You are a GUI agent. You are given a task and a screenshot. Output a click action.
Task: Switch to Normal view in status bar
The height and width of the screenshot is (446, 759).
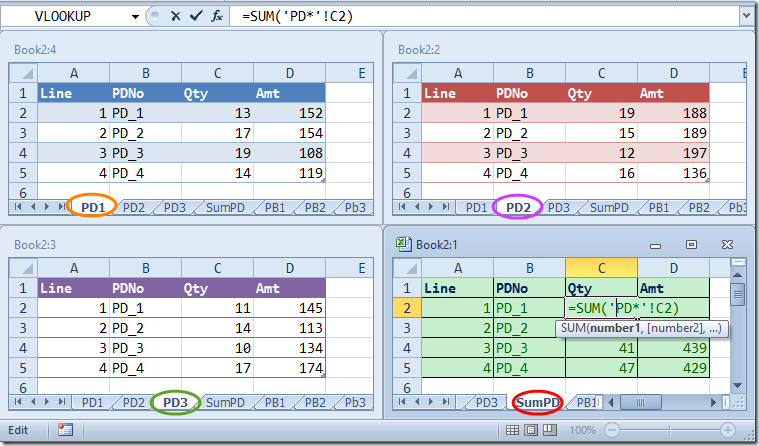(x=511, y=430)
